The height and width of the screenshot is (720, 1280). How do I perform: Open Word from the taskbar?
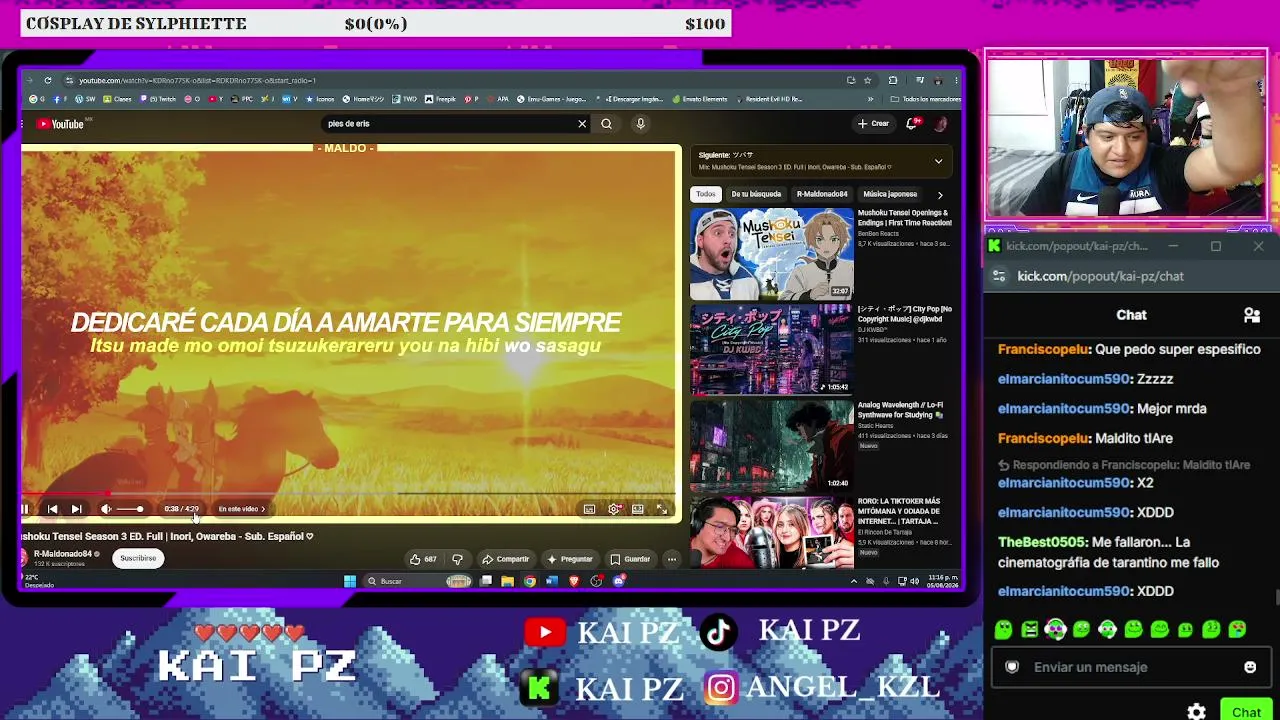click(552, 581)
